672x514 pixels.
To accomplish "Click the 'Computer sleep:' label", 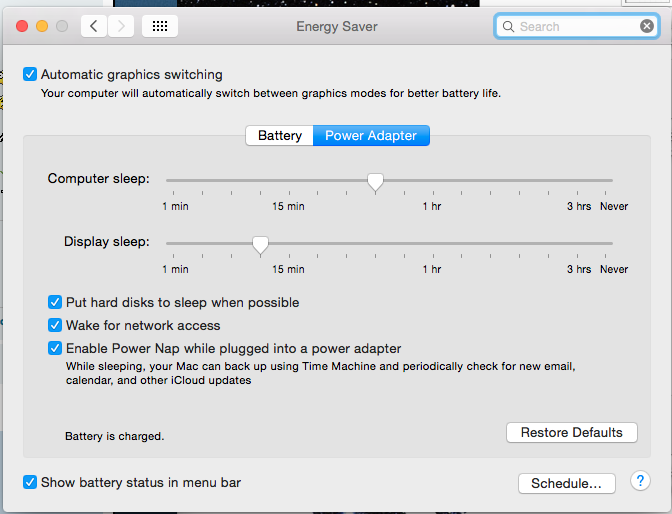I will click(99, 178).
